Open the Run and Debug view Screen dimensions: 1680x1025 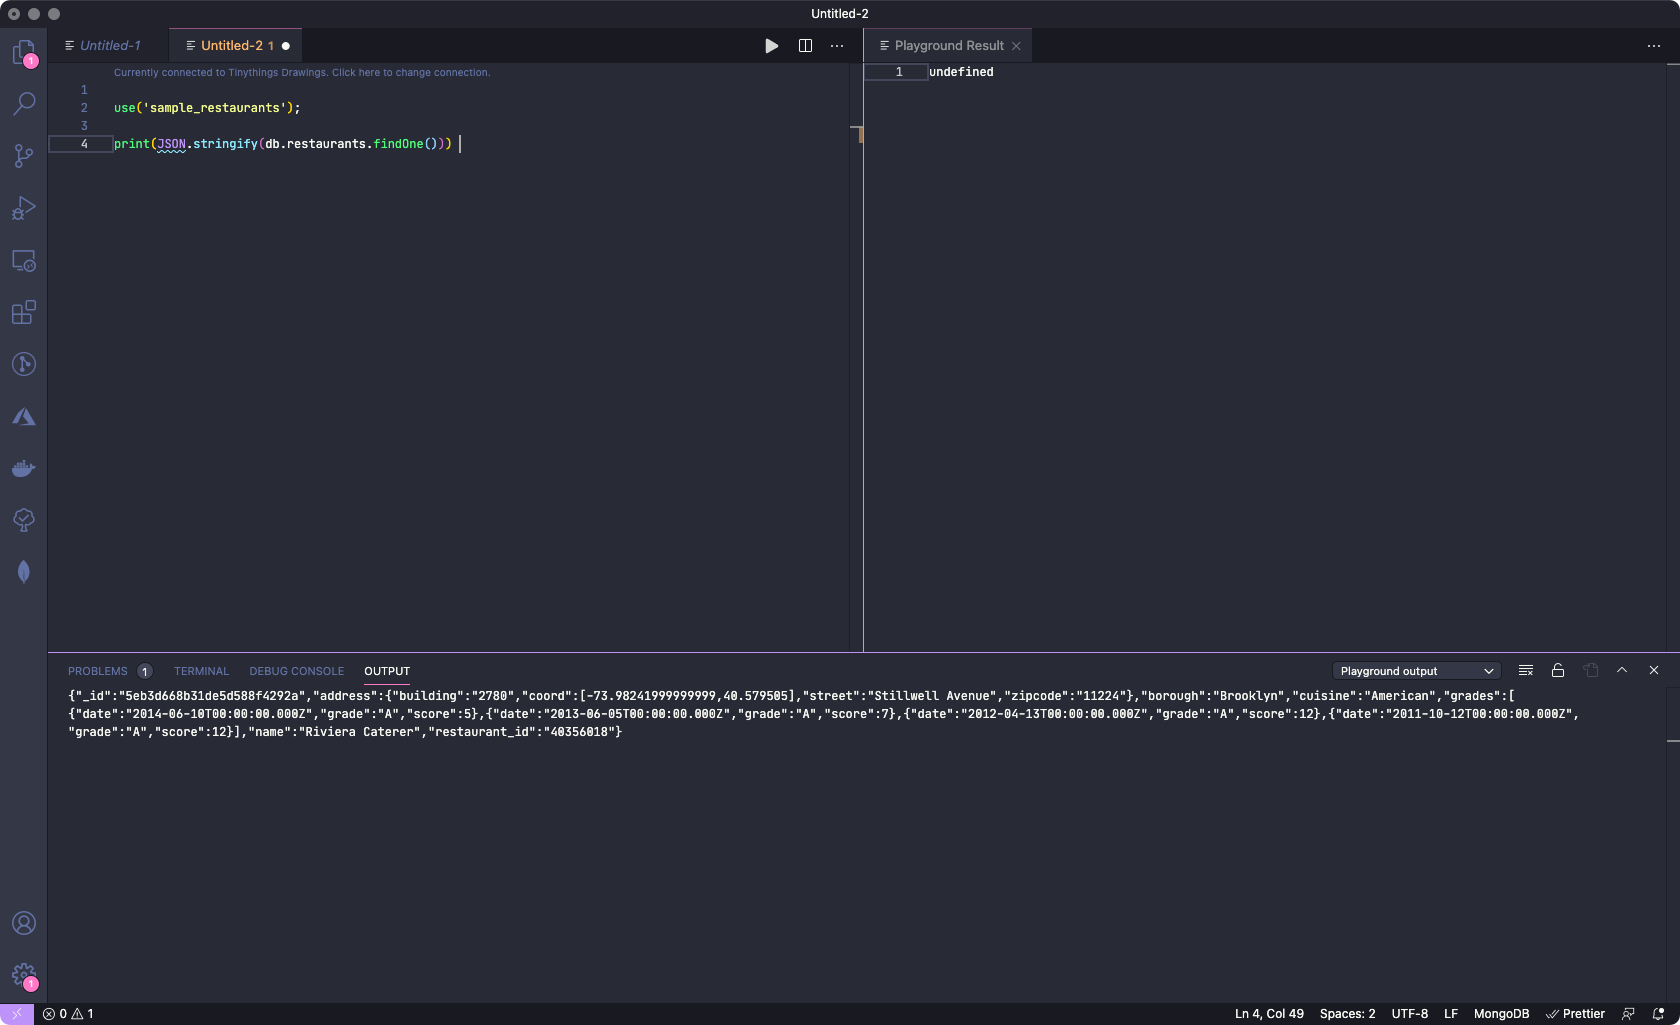click(x=24, y=208)
